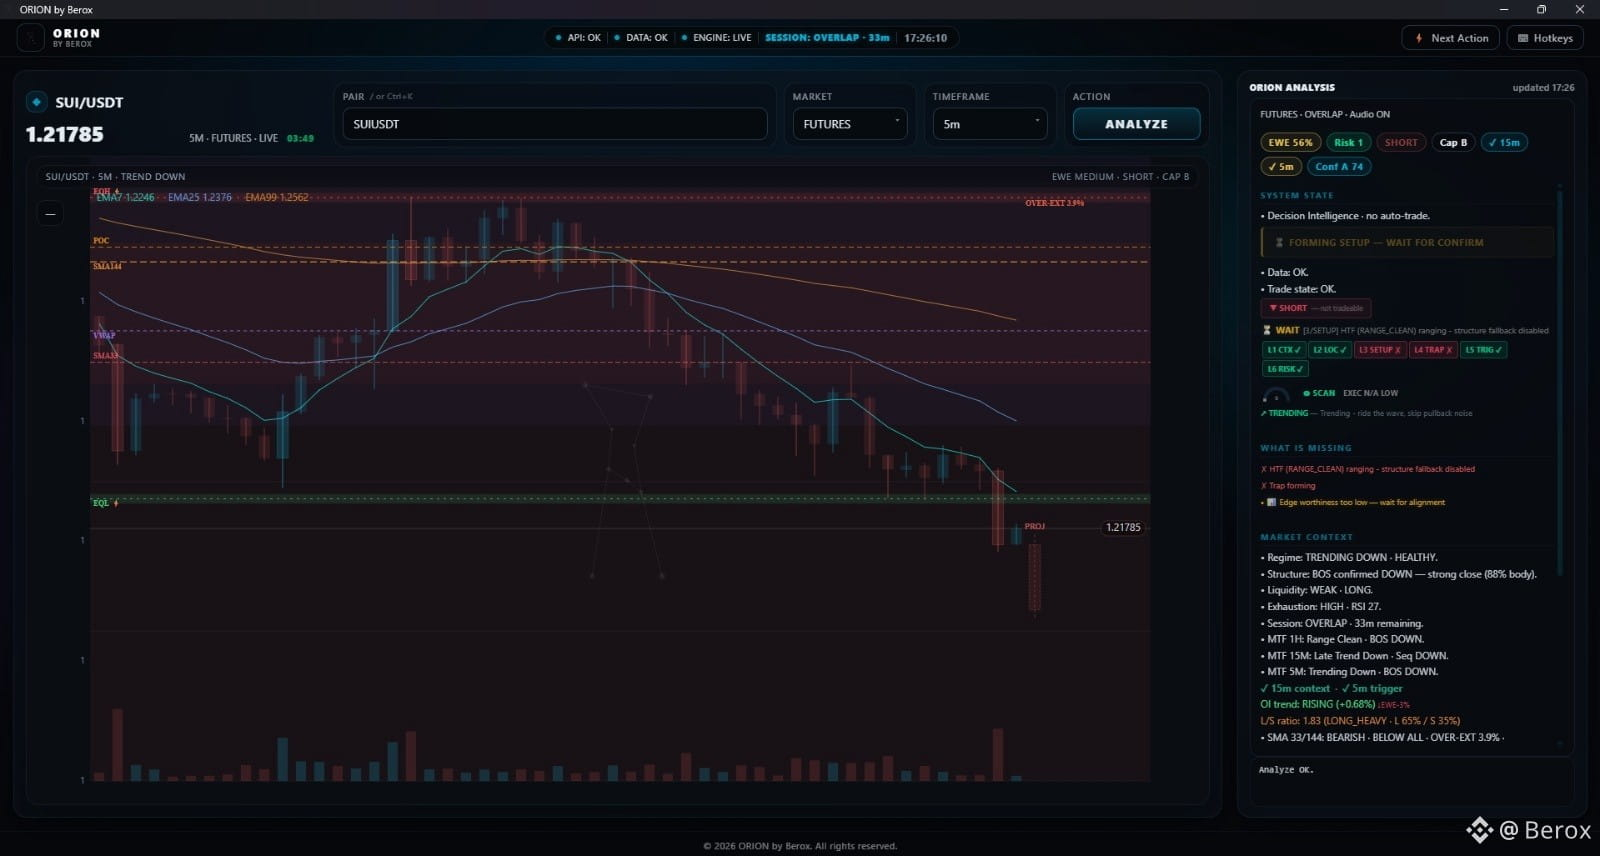
Task: Click the 17:26:10 clock display
Action: 925,38
